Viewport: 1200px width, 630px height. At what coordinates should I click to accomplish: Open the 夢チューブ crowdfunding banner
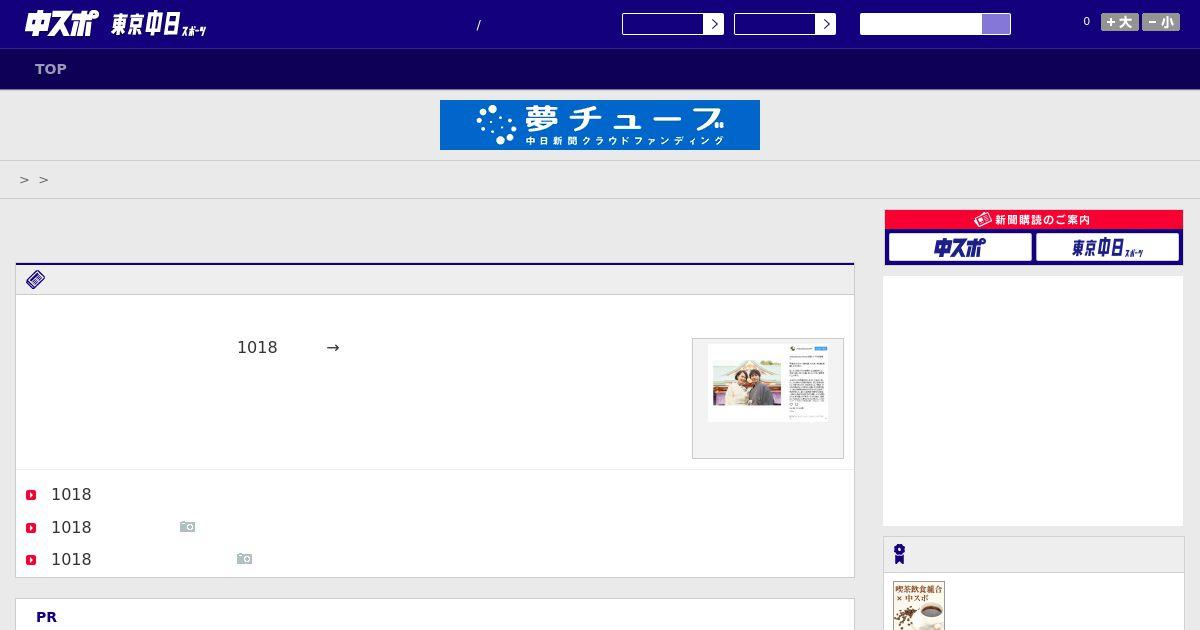click(x=600, y=125)
